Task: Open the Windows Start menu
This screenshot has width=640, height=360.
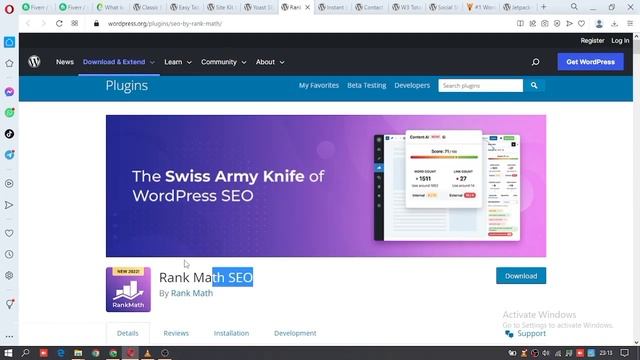Action: pyautogui.click(x=8, y=353)
